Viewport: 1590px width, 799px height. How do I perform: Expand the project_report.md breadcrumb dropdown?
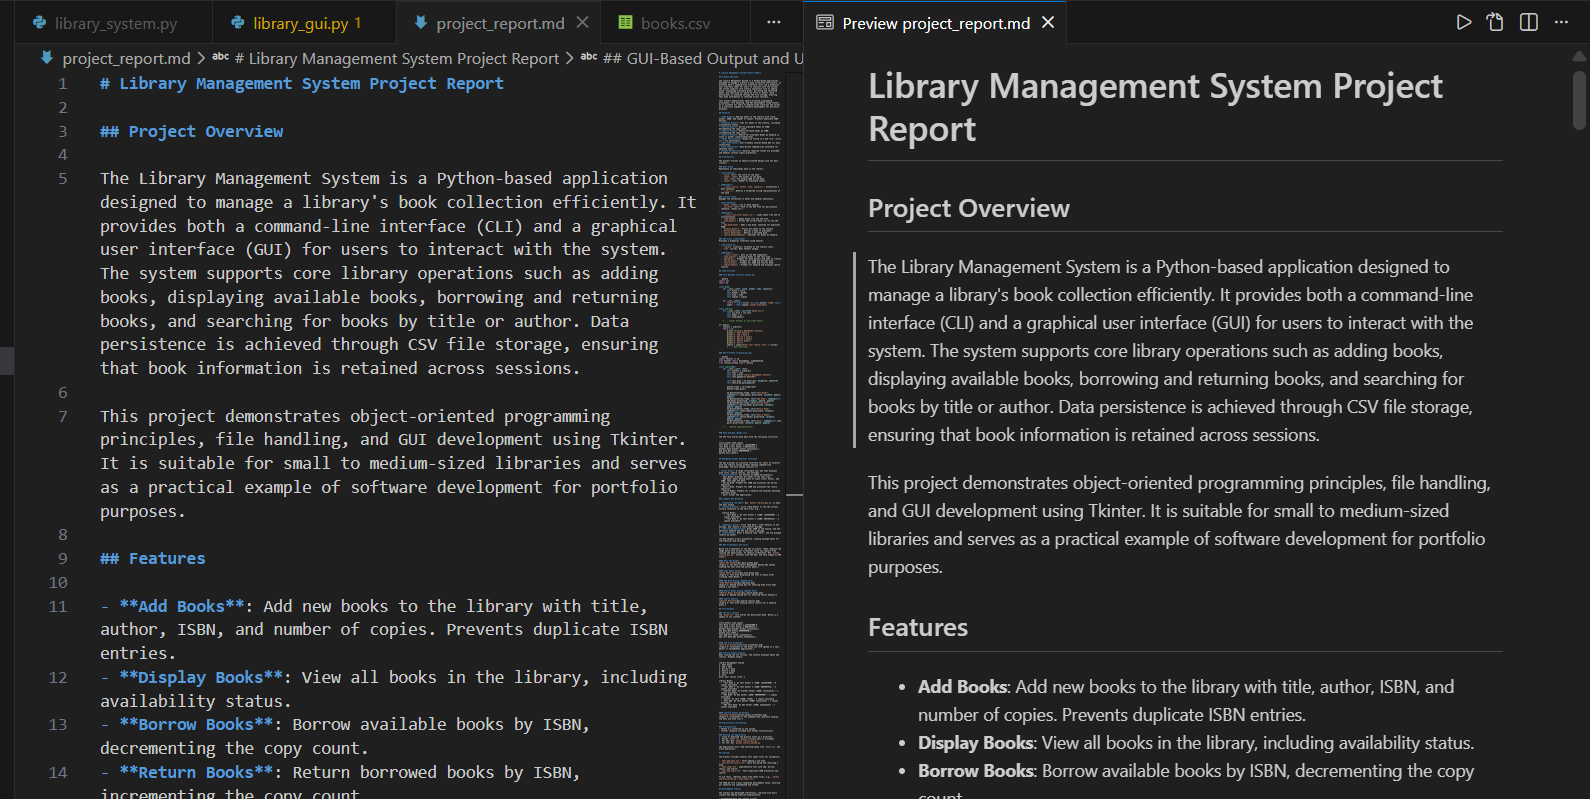pyautogui.click(x=126, y=58)
